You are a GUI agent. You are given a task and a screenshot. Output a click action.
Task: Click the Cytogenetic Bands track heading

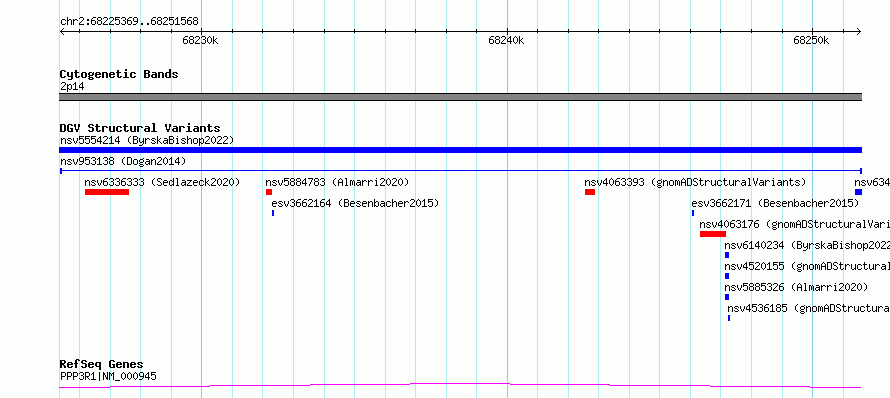point(119,74)
